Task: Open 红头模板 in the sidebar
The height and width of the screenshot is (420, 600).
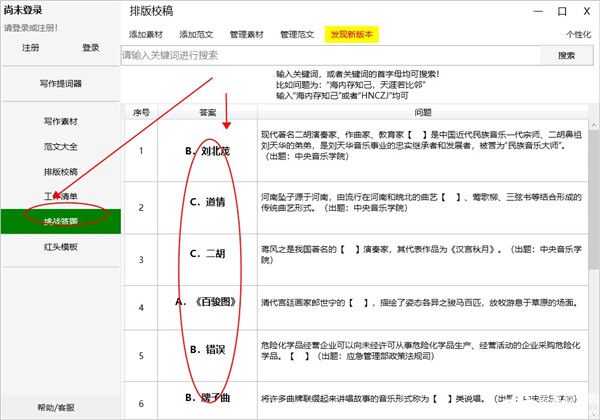Action: 60,246
